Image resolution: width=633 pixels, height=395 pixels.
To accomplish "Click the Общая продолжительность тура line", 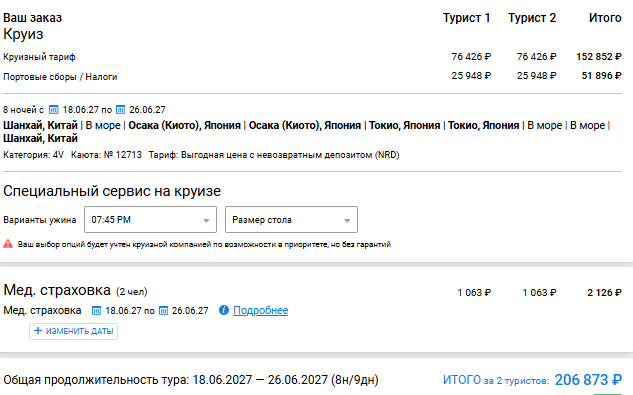I will tap(191, 380).
